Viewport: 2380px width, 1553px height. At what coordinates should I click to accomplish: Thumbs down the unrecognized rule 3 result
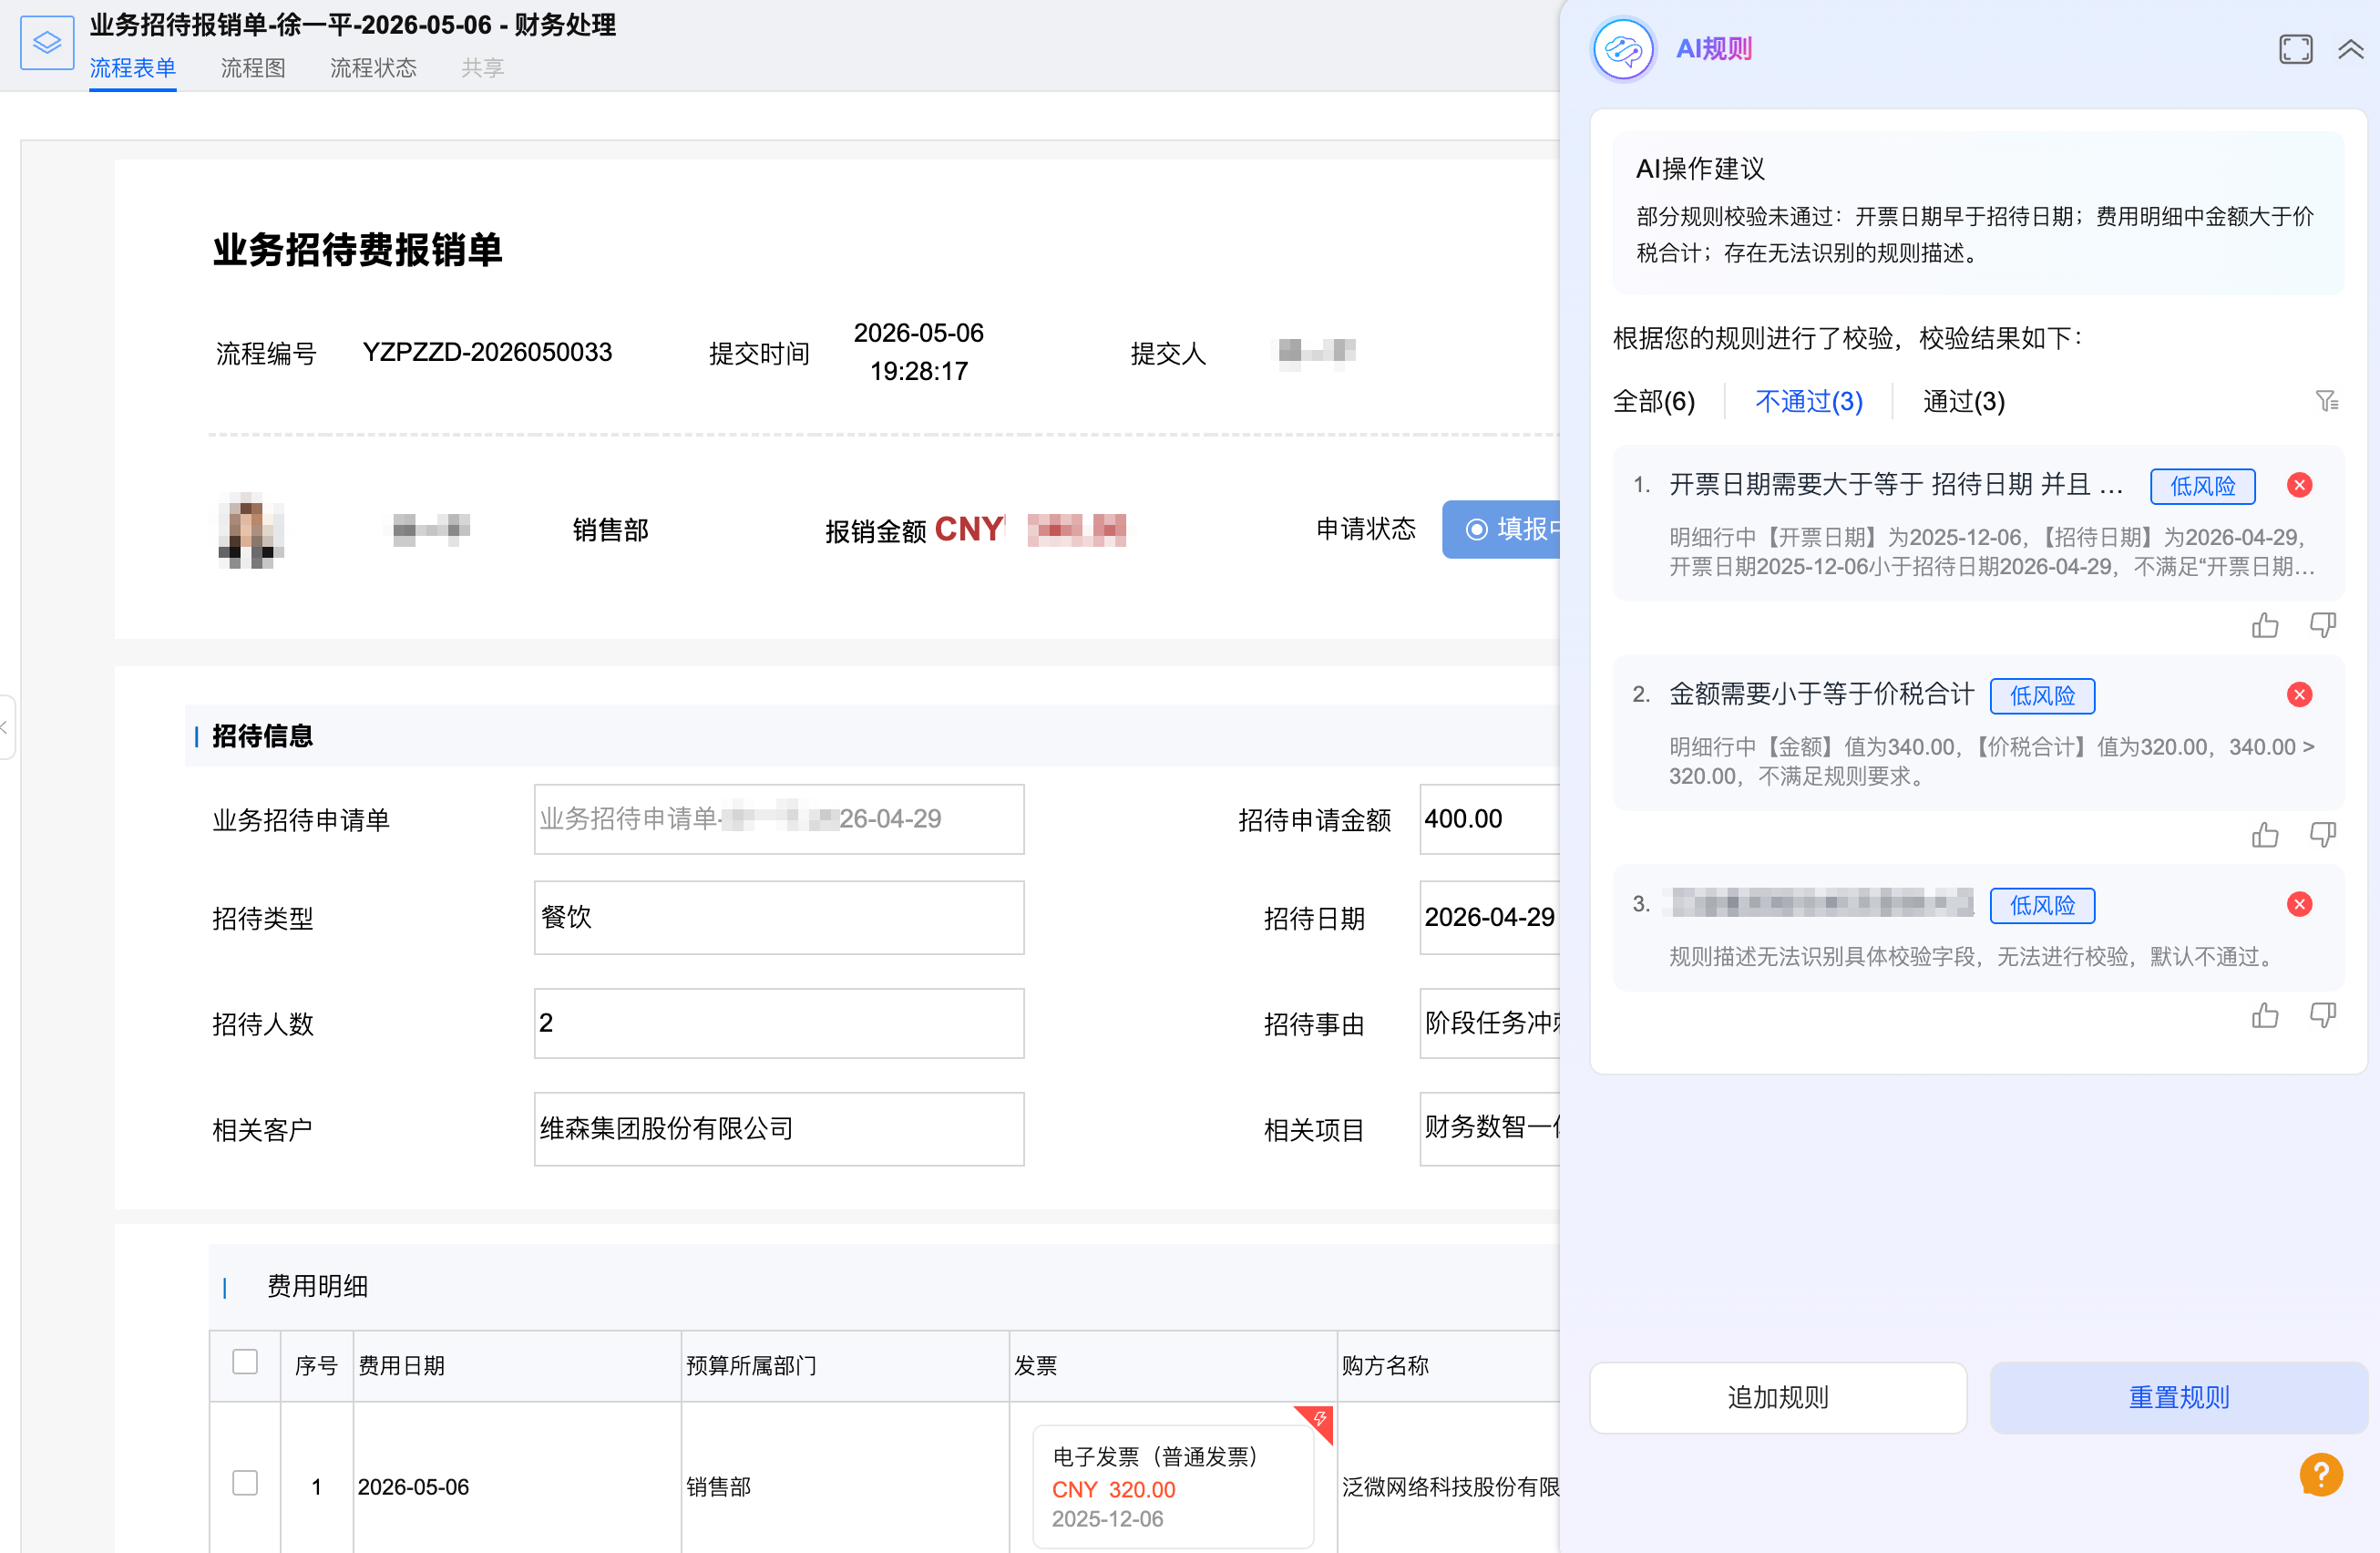(x=2322, y=1015)
